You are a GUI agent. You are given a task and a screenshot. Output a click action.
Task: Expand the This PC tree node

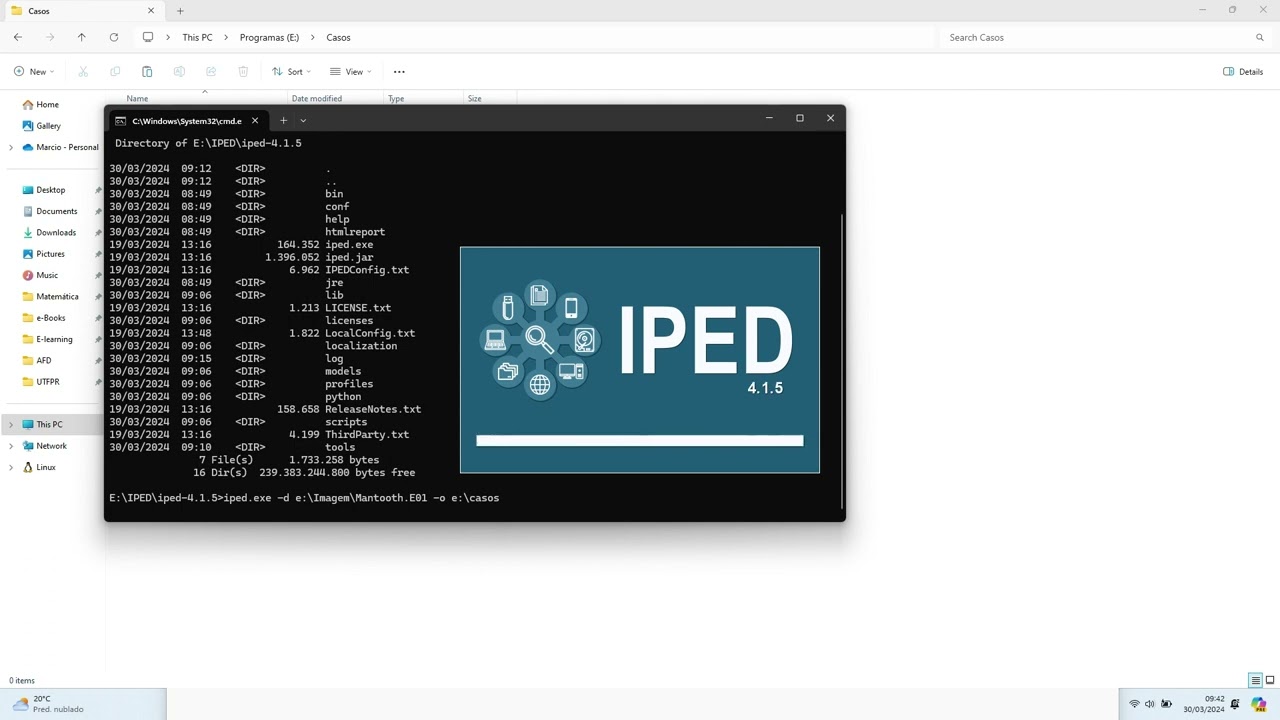(x=11, y=425)
